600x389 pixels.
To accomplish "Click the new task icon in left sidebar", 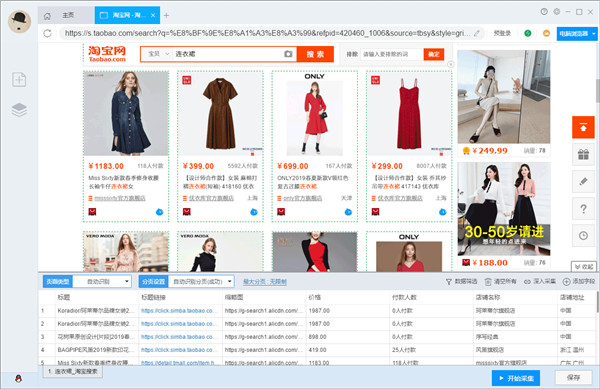I will [x=19, y=80].
